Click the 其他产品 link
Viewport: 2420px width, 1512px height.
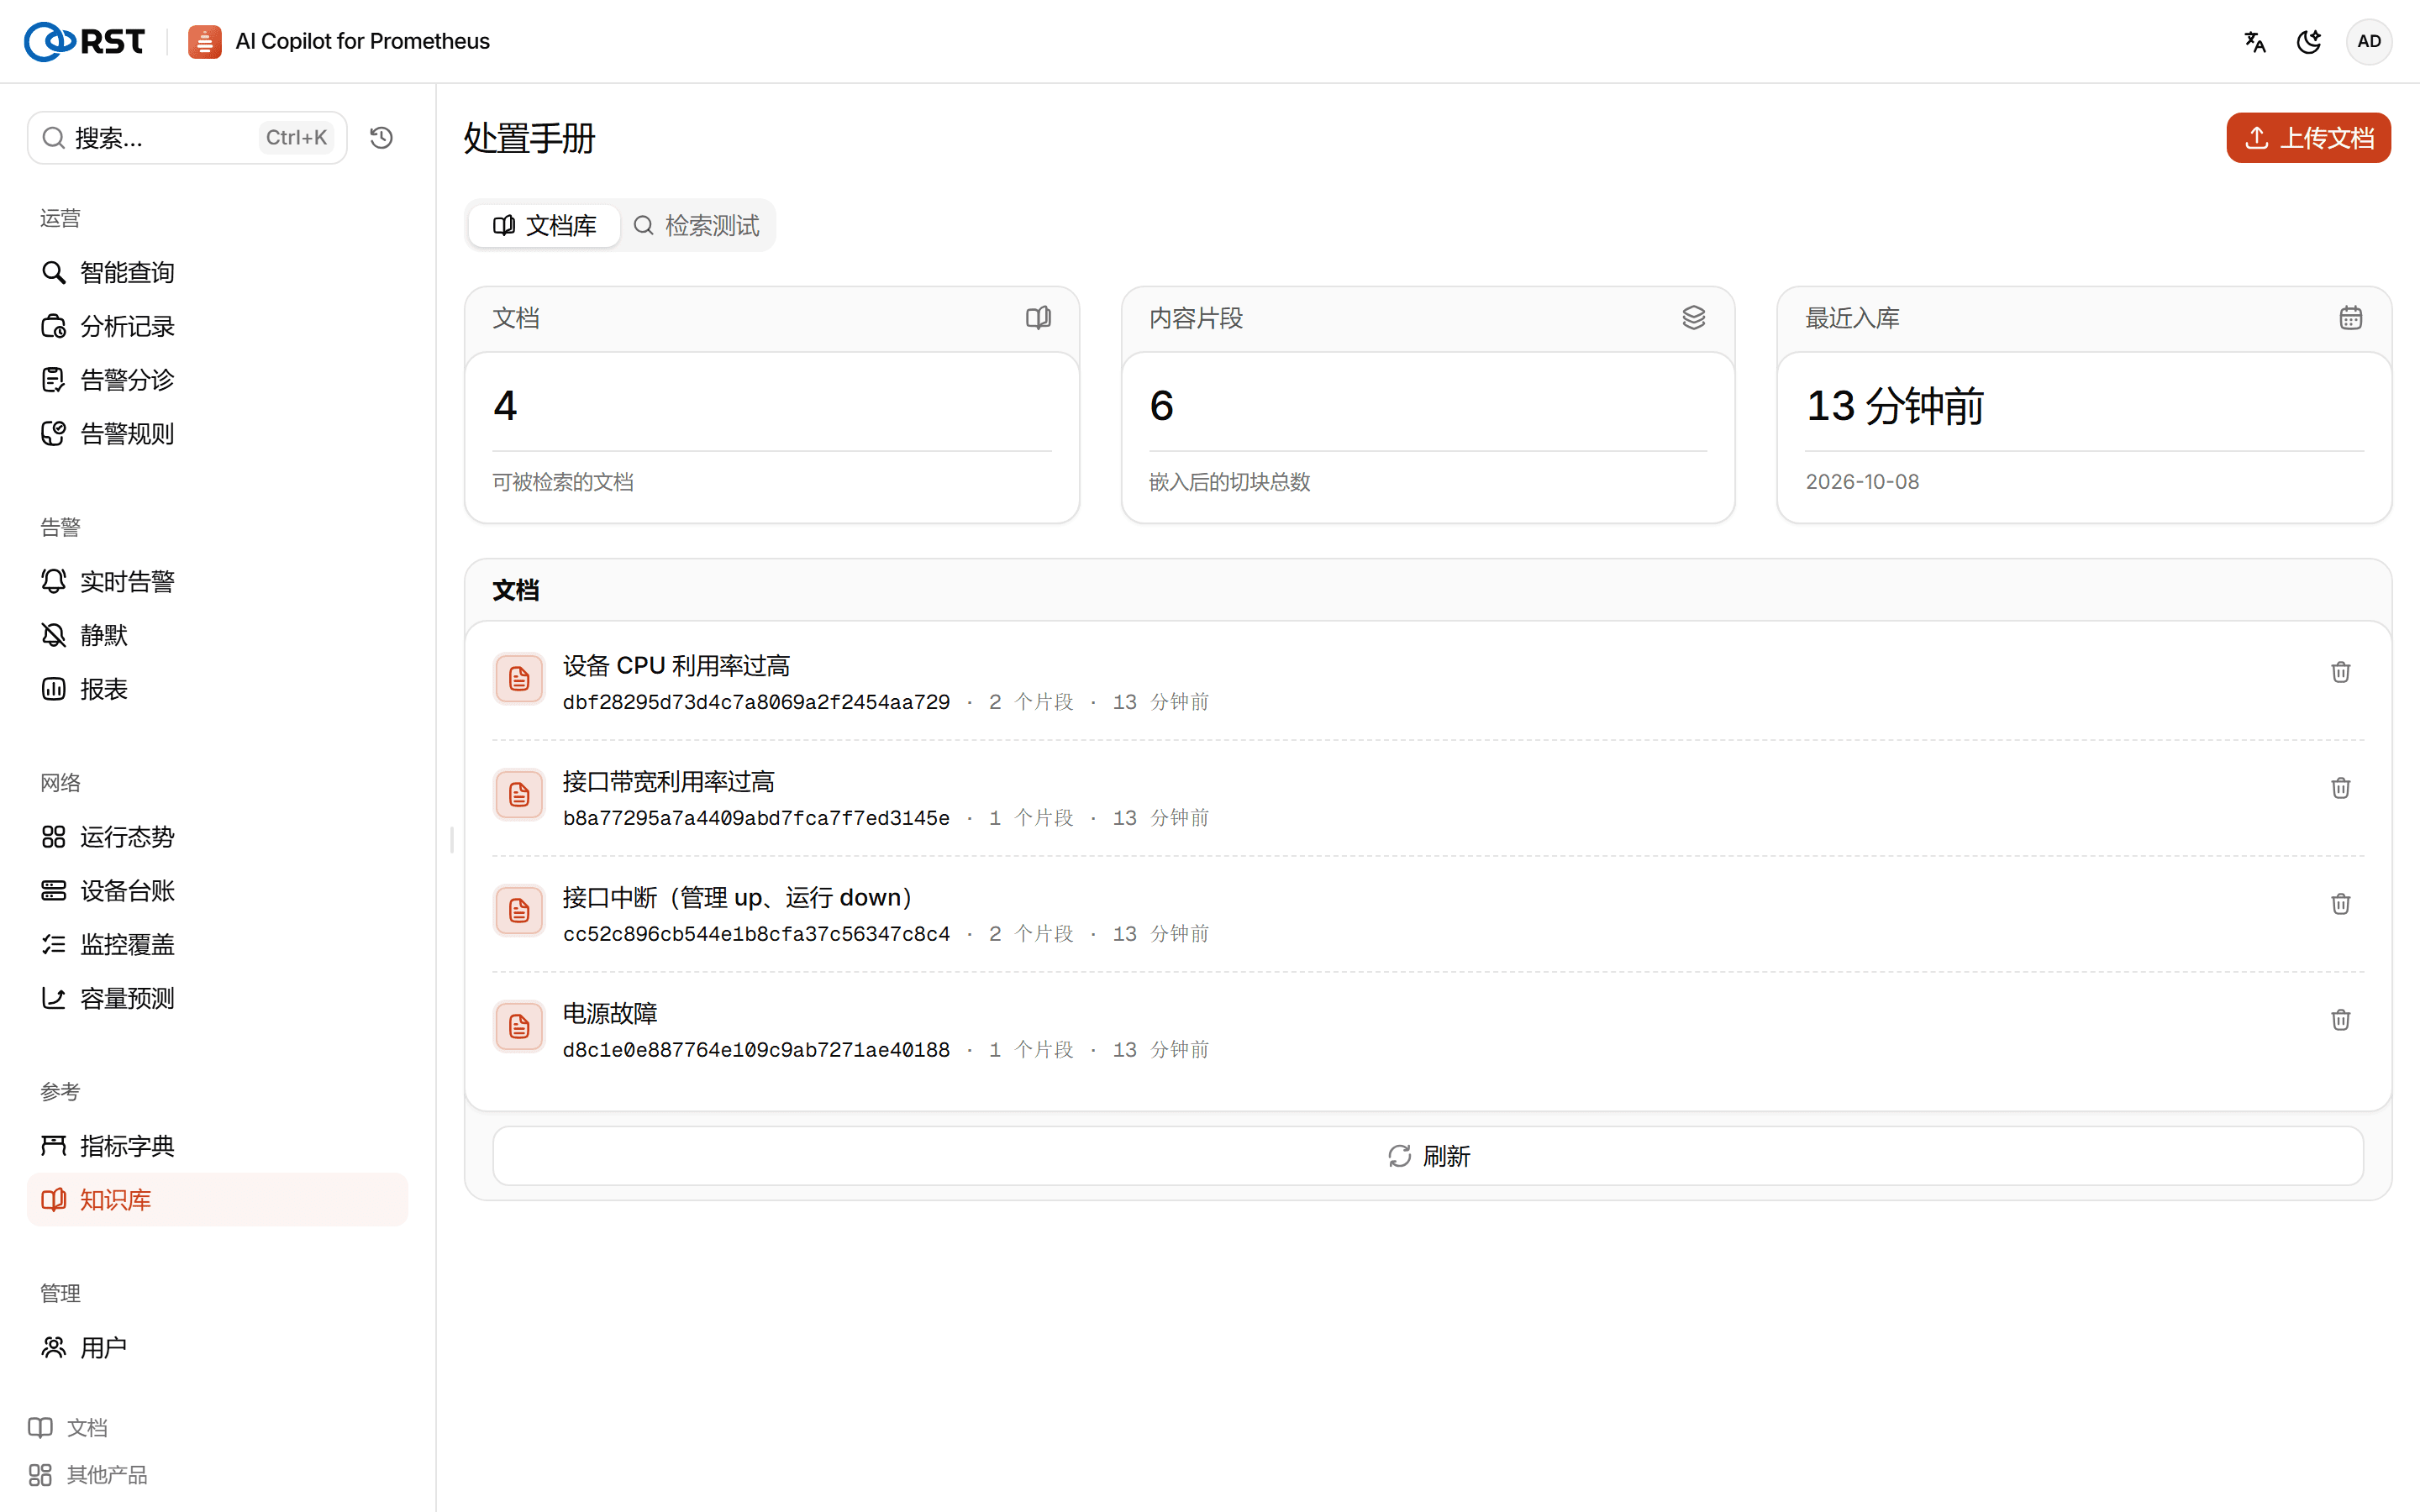[x=88, y=1475]
